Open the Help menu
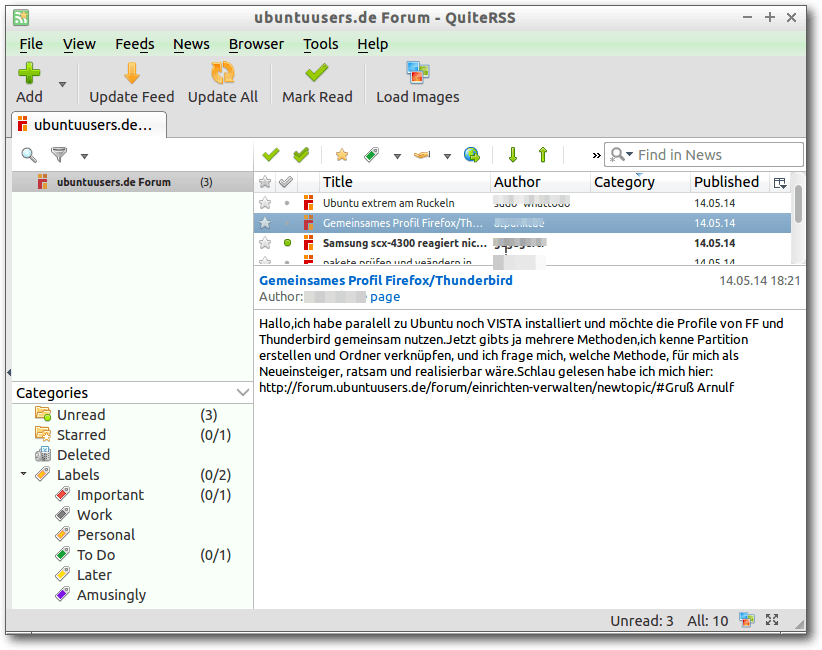The width and height of the screenshot is (822, 650). tap(373, 44)
